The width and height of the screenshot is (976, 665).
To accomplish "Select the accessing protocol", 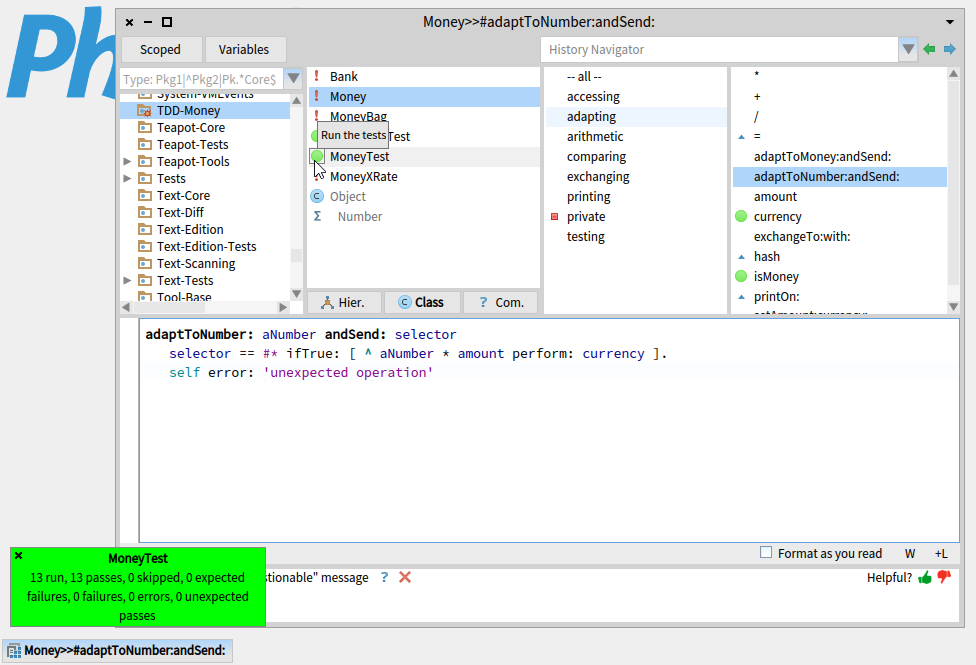I will [636, 97].
